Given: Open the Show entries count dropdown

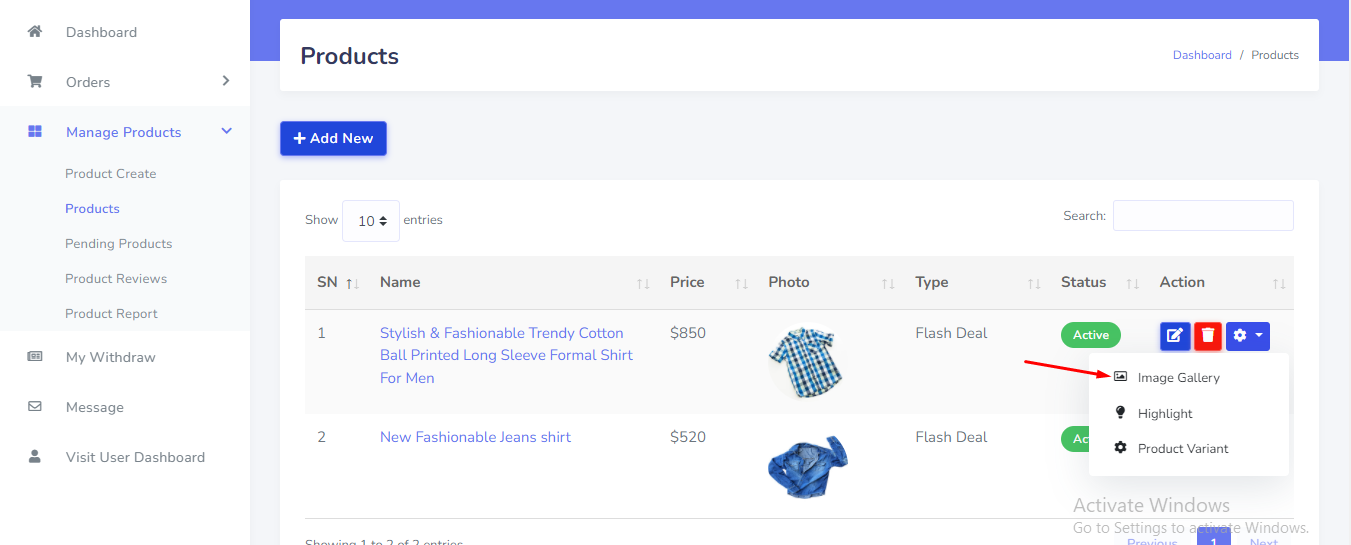Looking at the screenshot, I should click(x=371, y=221).
